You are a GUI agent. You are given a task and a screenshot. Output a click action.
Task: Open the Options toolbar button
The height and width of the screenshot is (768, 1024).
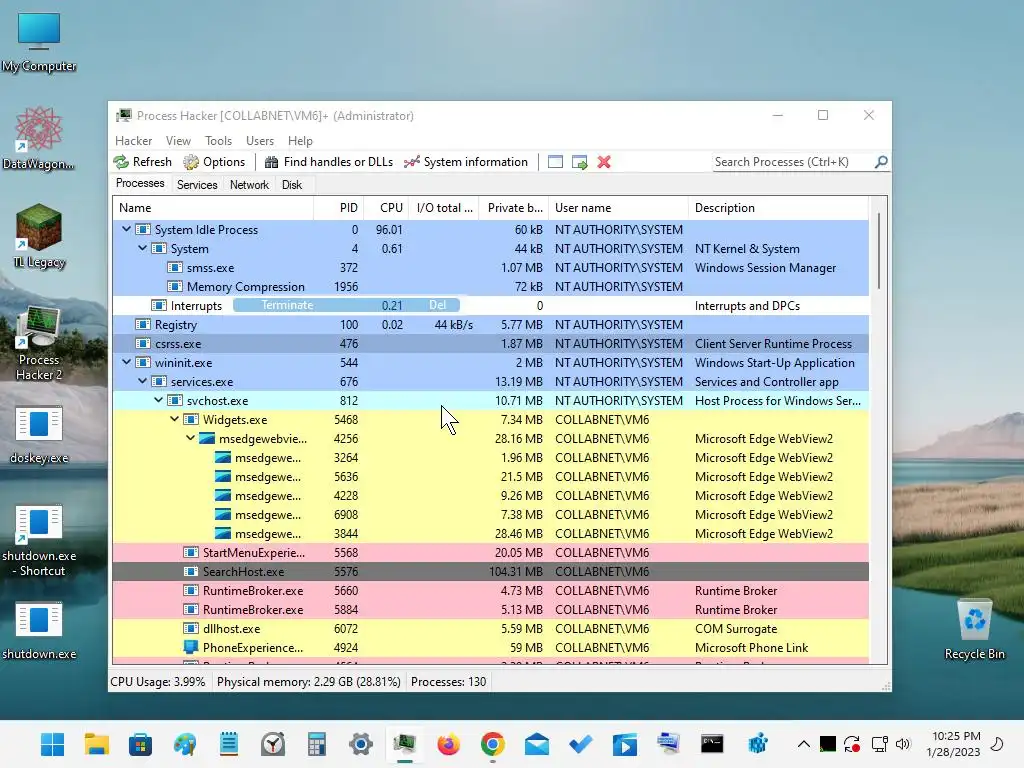tap(214, 162)
